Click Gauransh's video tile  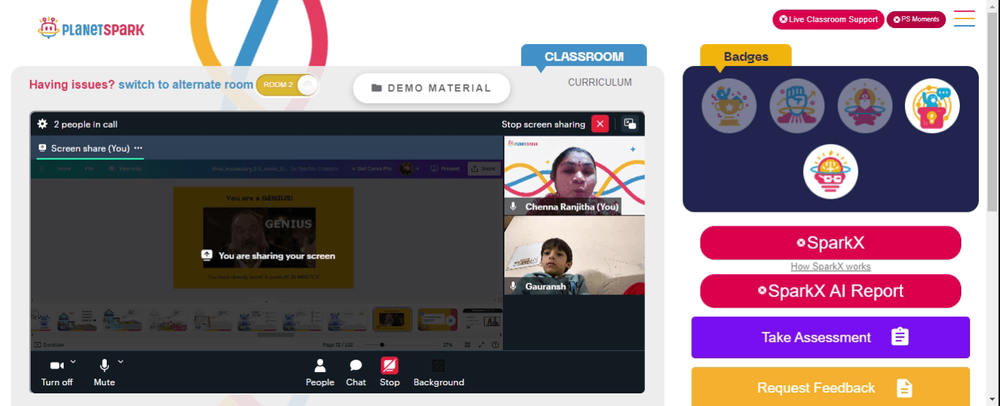click(574, 255)
